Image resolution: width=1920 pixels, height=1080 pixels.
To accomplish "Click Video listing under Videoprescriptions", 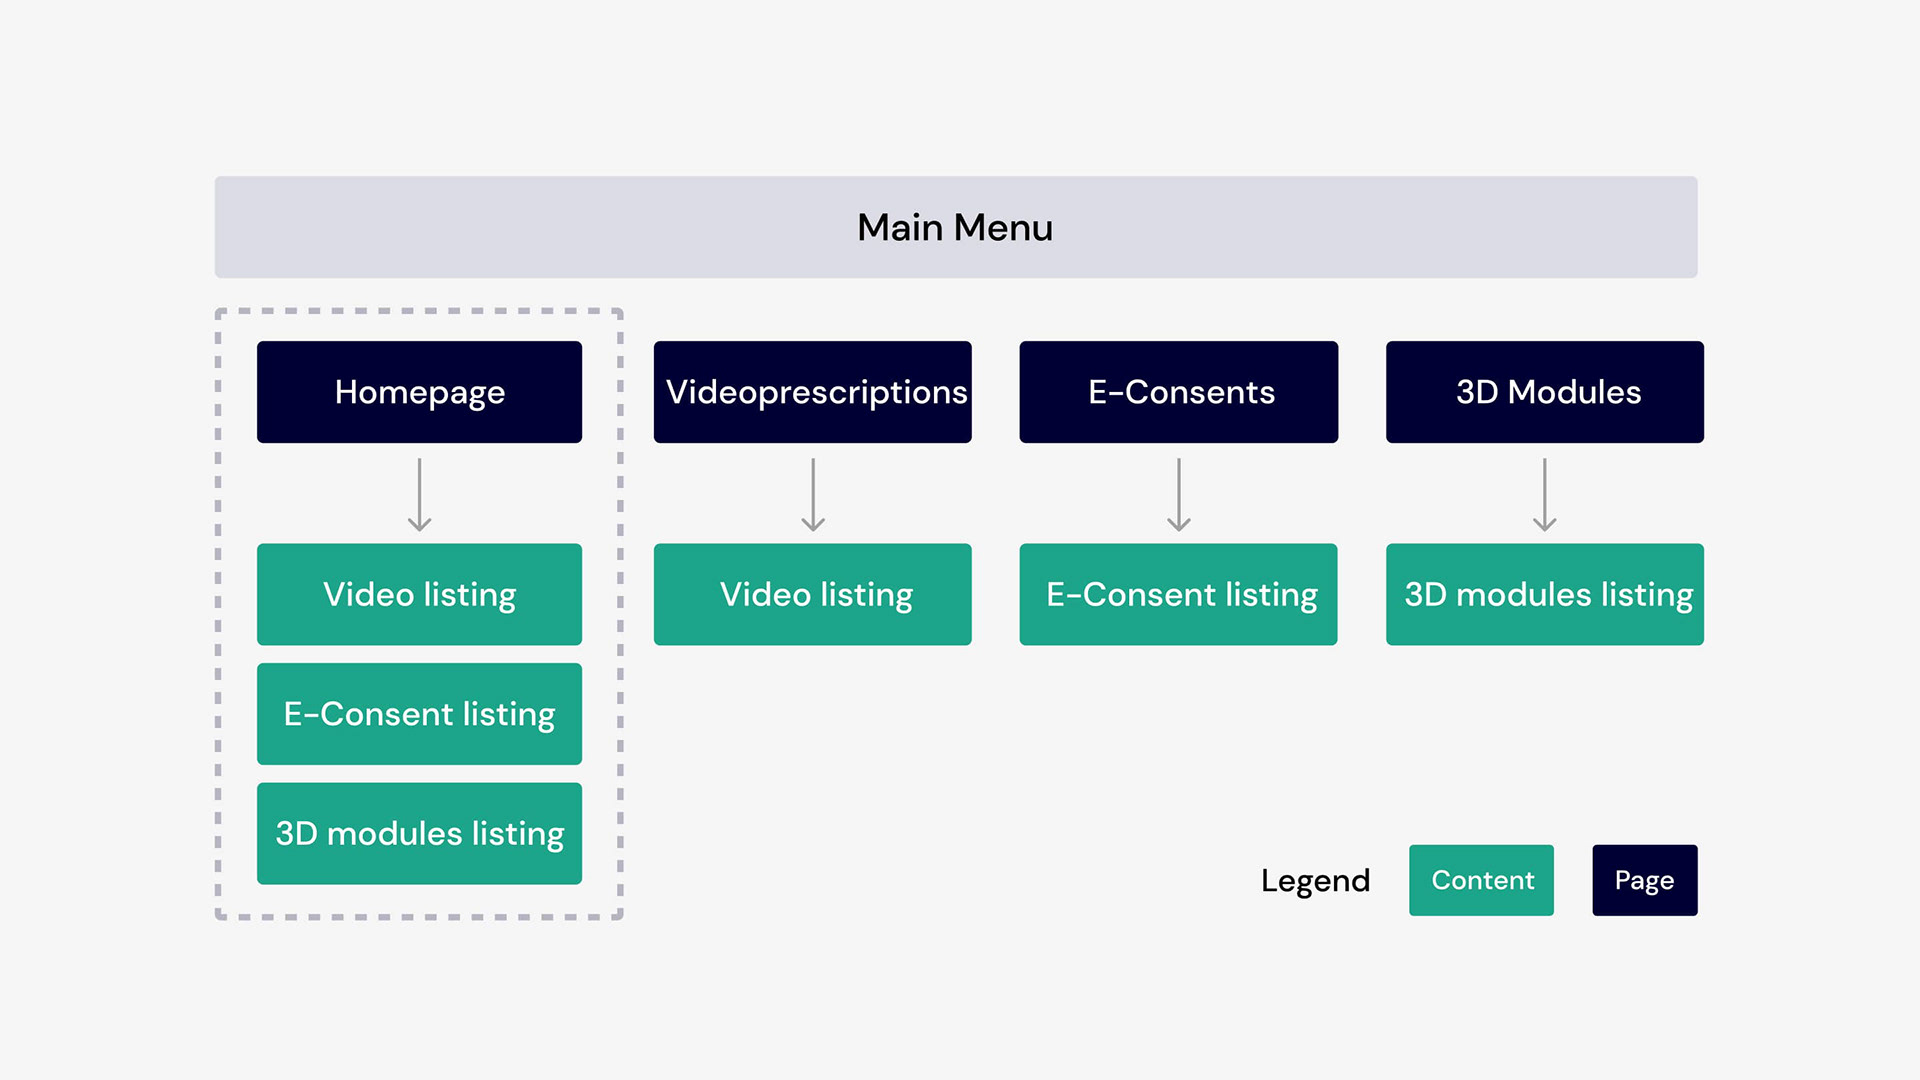I will (x=812, y=594).
